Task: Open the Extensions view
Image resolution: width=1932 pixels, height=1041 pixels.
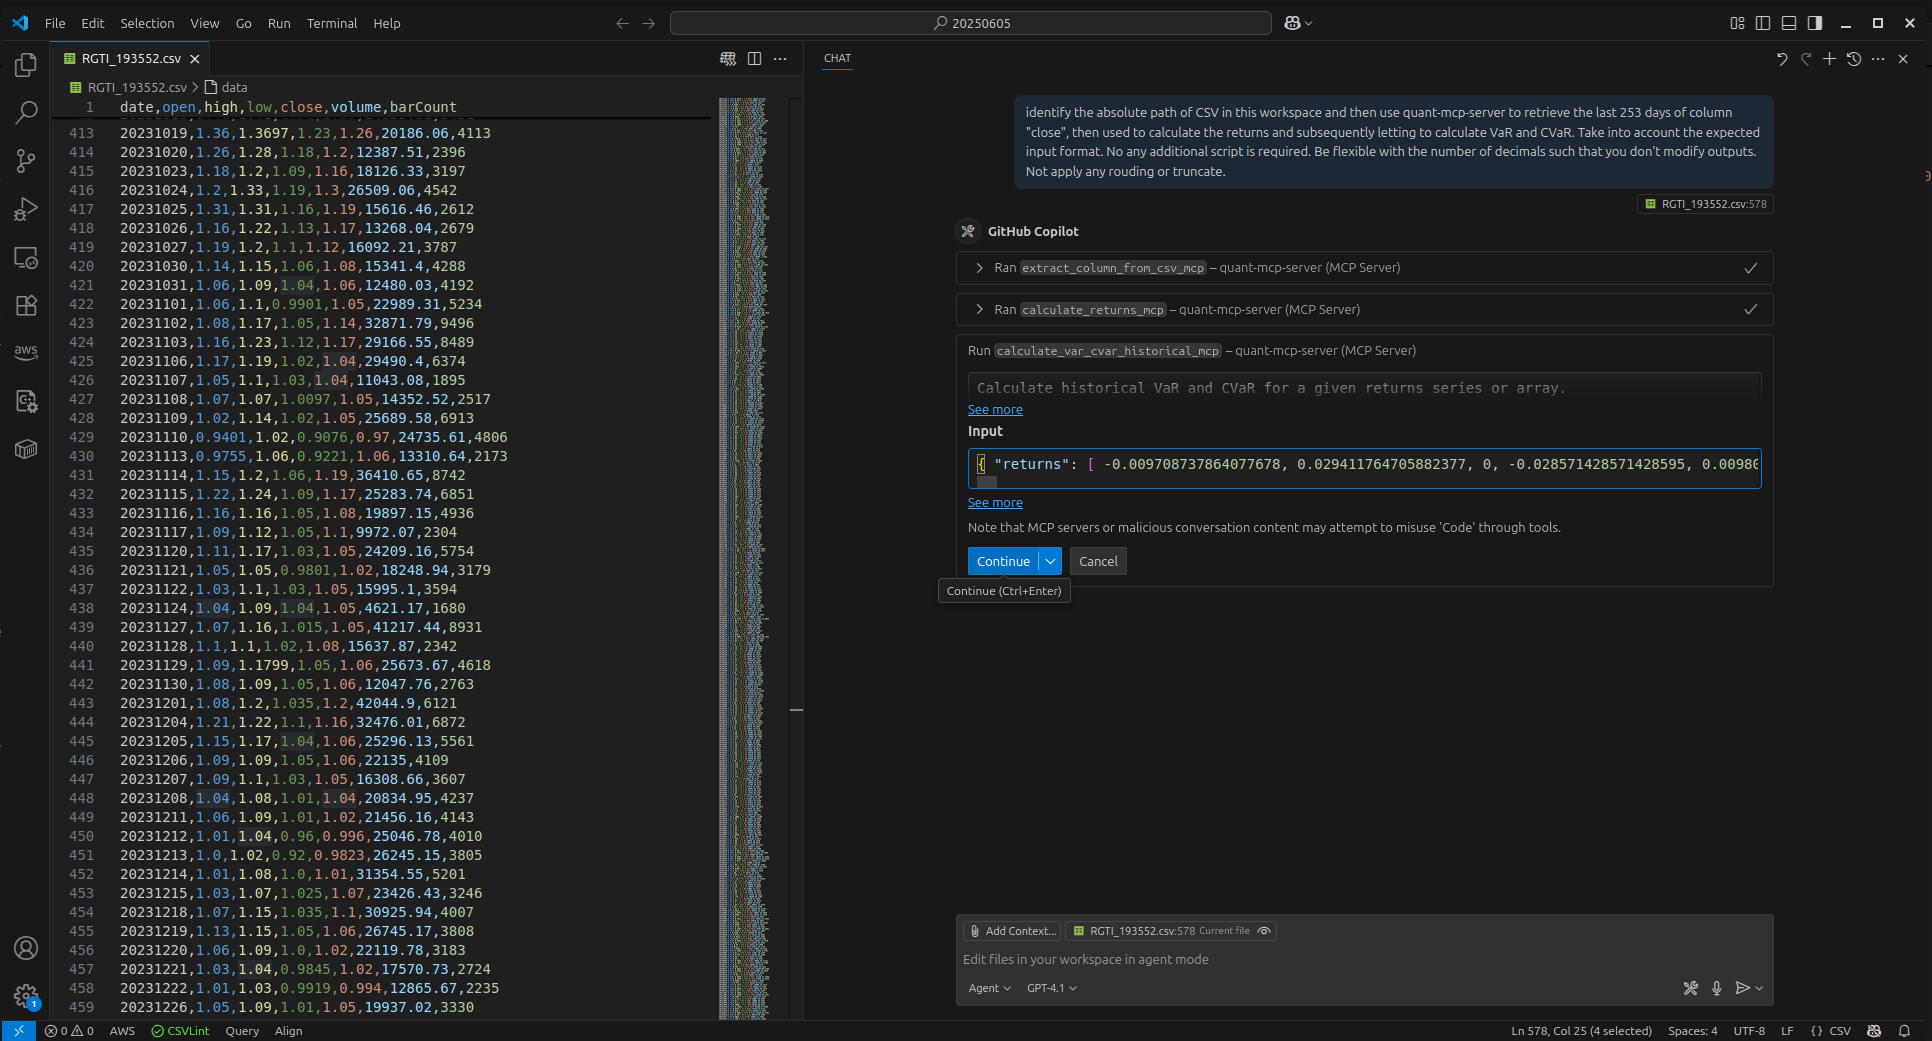Action: pyautogui.click(x=26, y=305)
